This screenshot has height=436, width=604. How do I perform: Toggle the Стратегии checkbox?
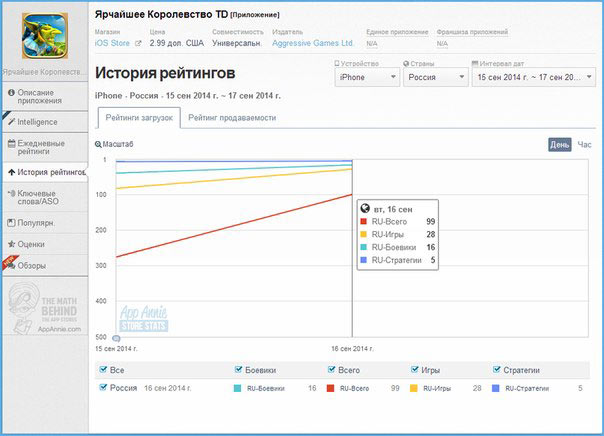click(497, 369)
